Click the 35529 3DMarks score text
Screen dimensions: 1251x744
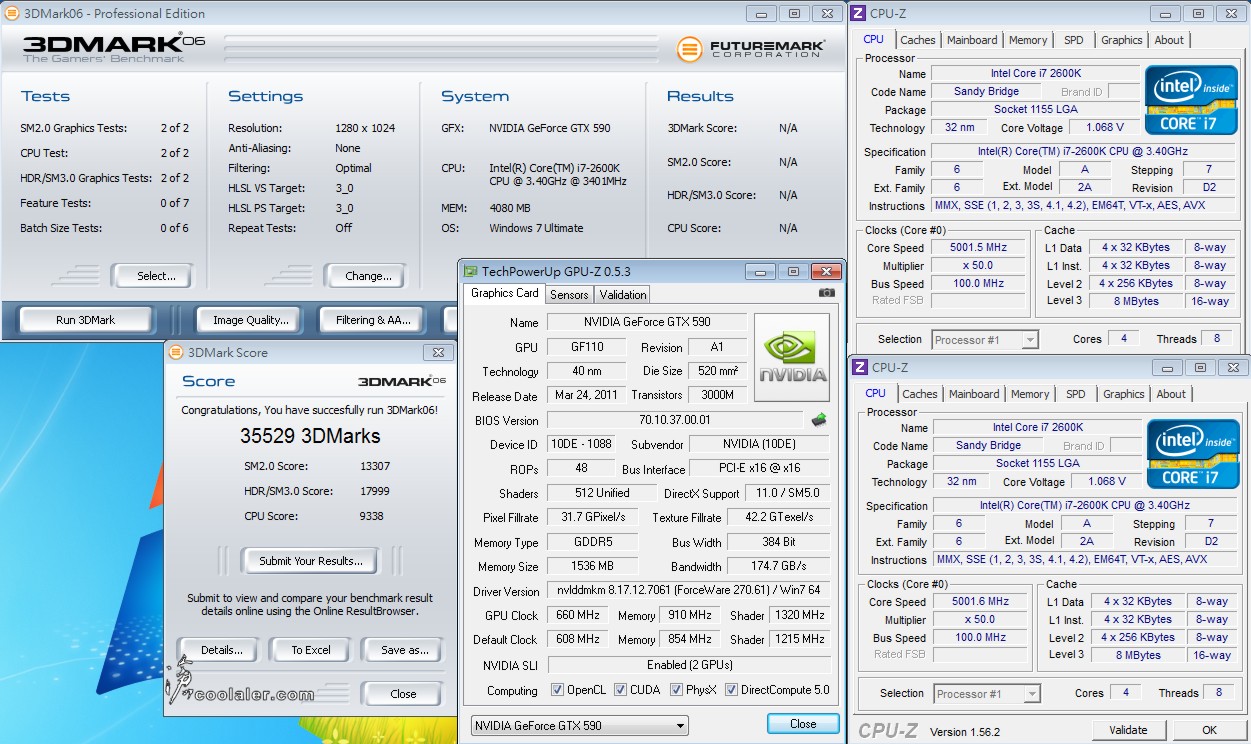(310, 436)
